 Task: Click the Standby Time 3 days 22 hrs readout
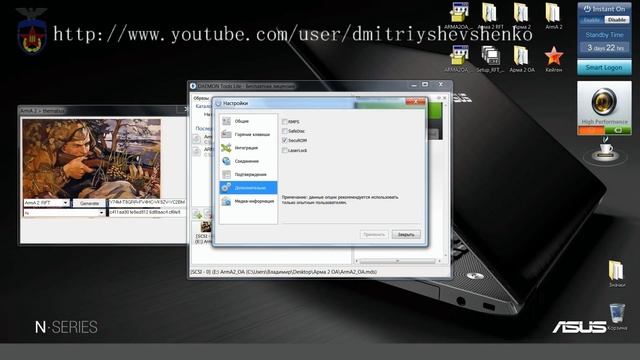pos(604,48)
